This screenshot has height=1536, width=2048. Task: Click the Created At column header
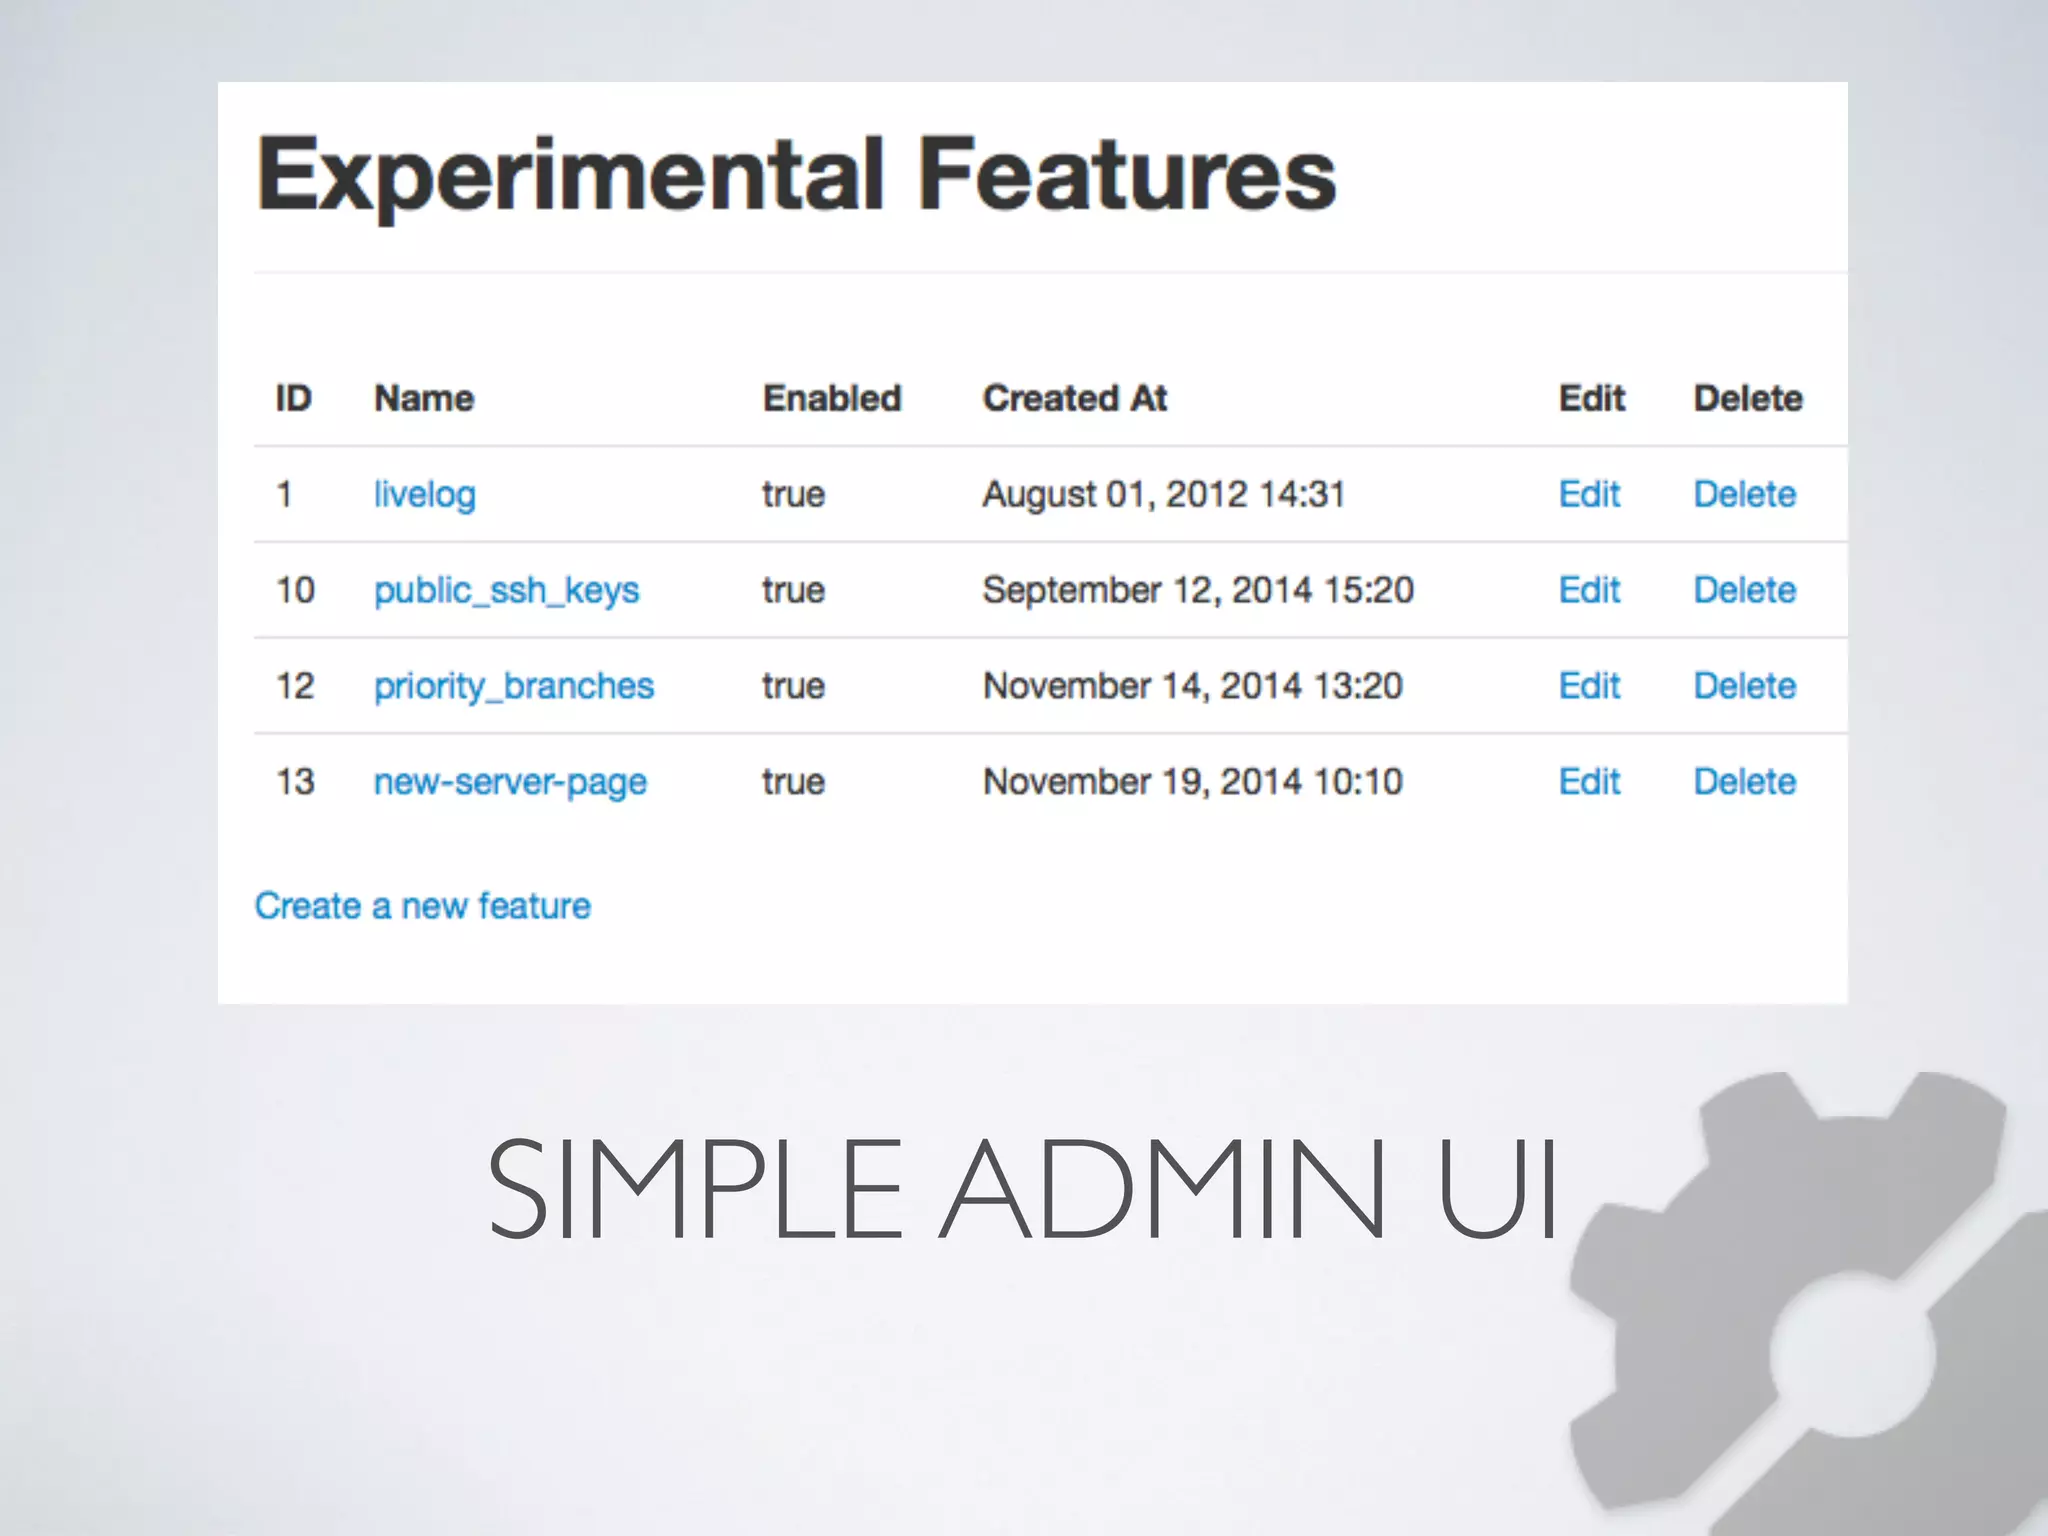point(1075,398)
